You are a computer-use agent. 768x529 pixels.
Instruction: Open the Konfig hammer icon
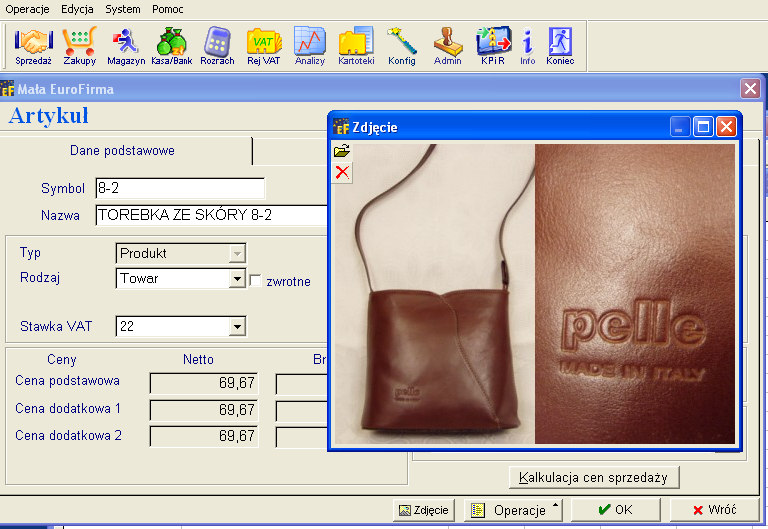[x=402, y=47]
